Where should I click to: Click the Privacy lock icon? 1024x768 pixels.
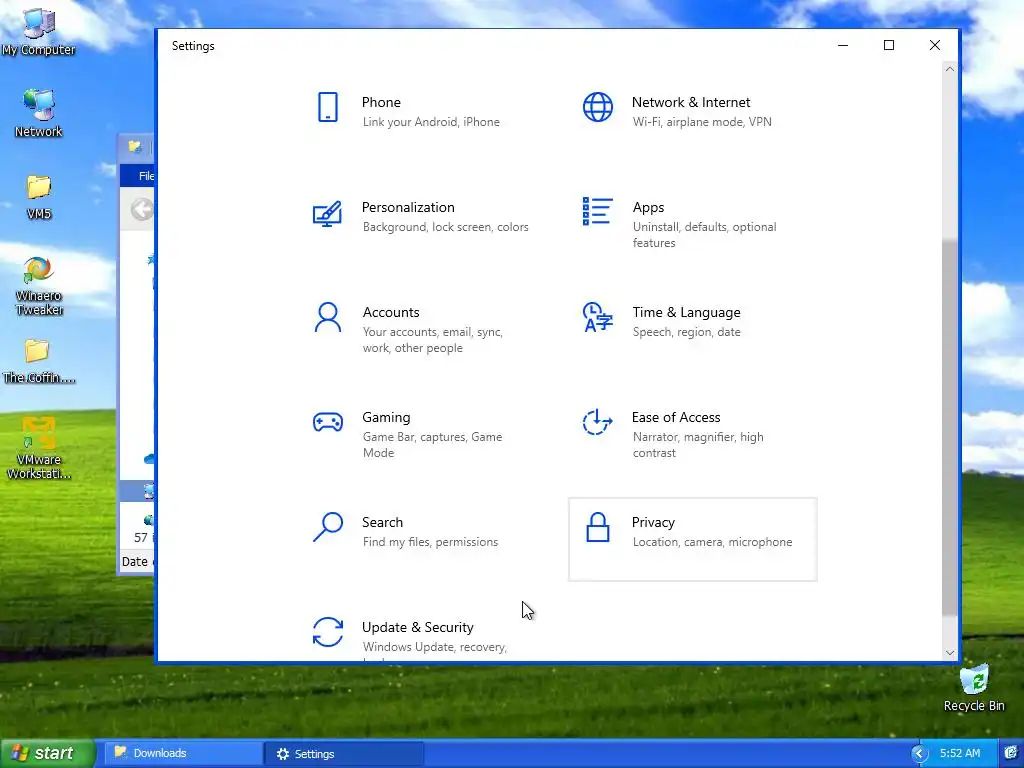coord(598,527)
